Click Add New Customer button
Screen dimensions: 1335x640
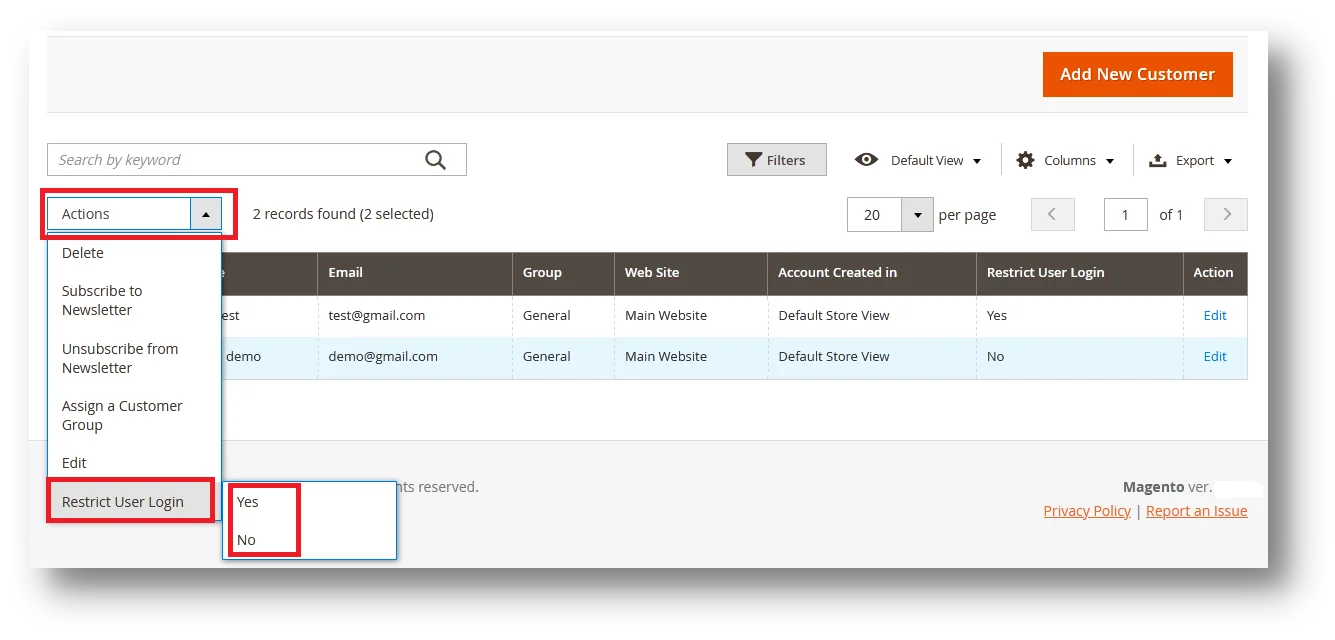click(x=1137, y=74)
